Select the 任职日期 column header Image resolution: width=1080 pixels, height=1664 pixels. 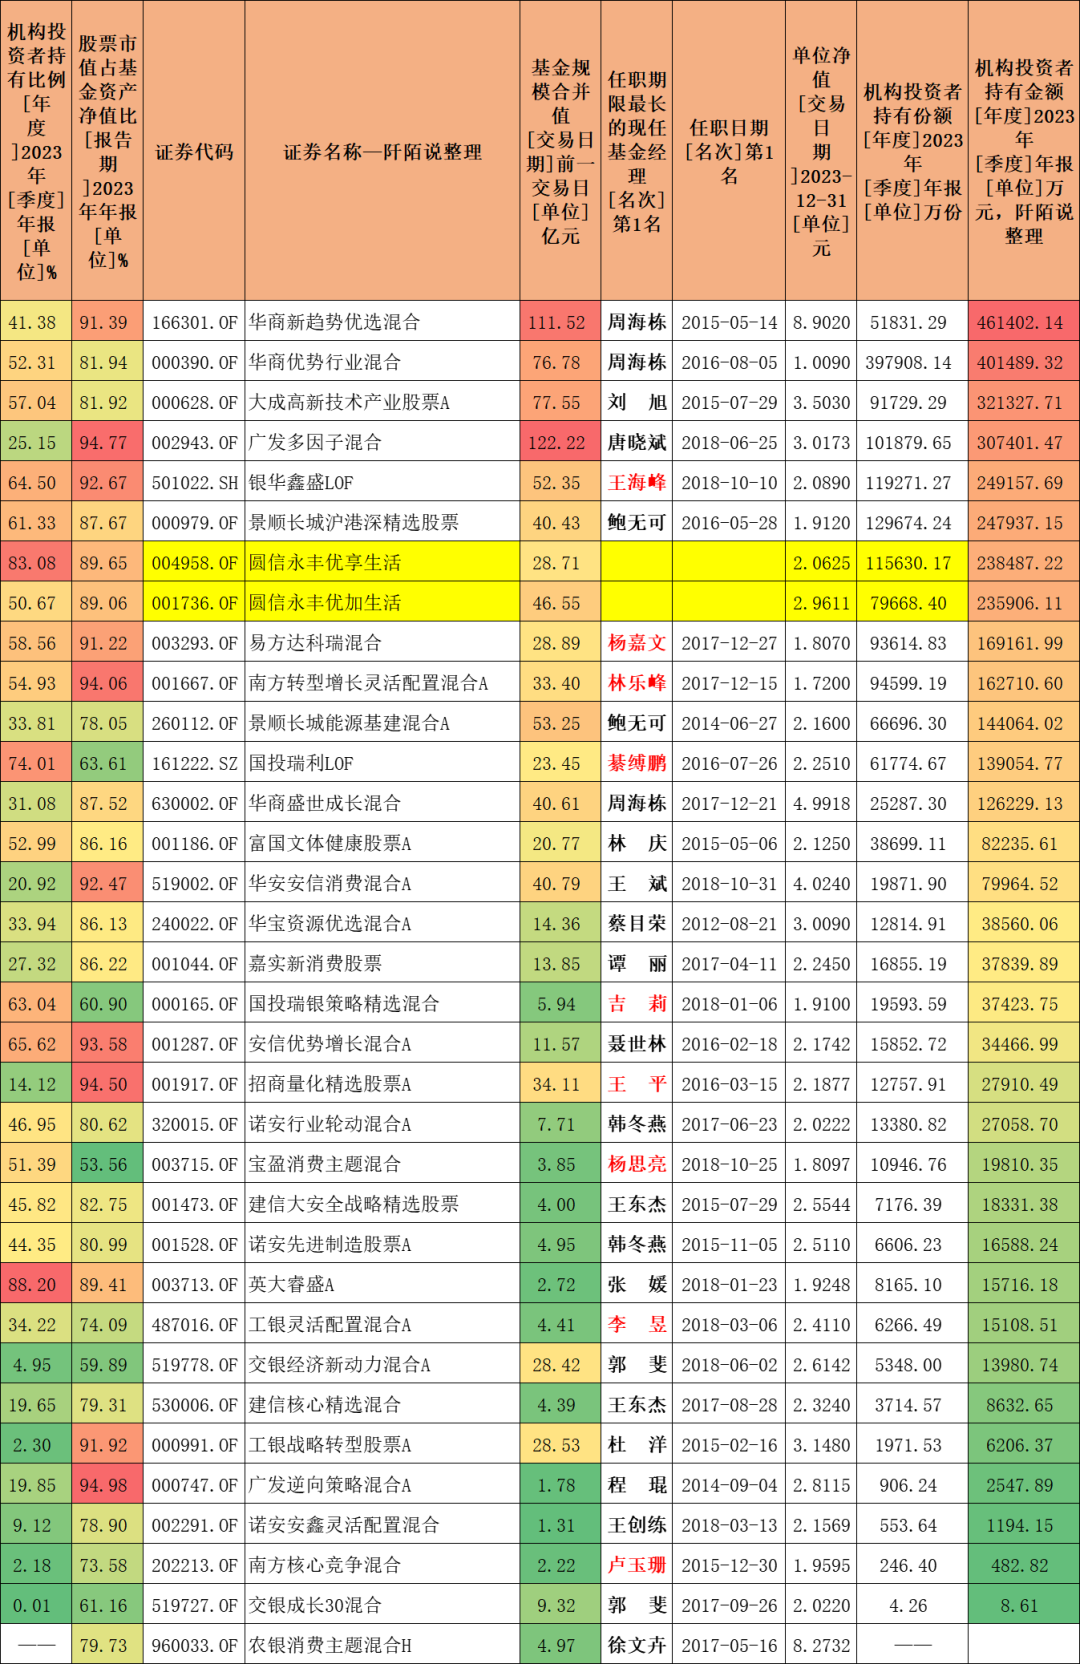[729, 151]
